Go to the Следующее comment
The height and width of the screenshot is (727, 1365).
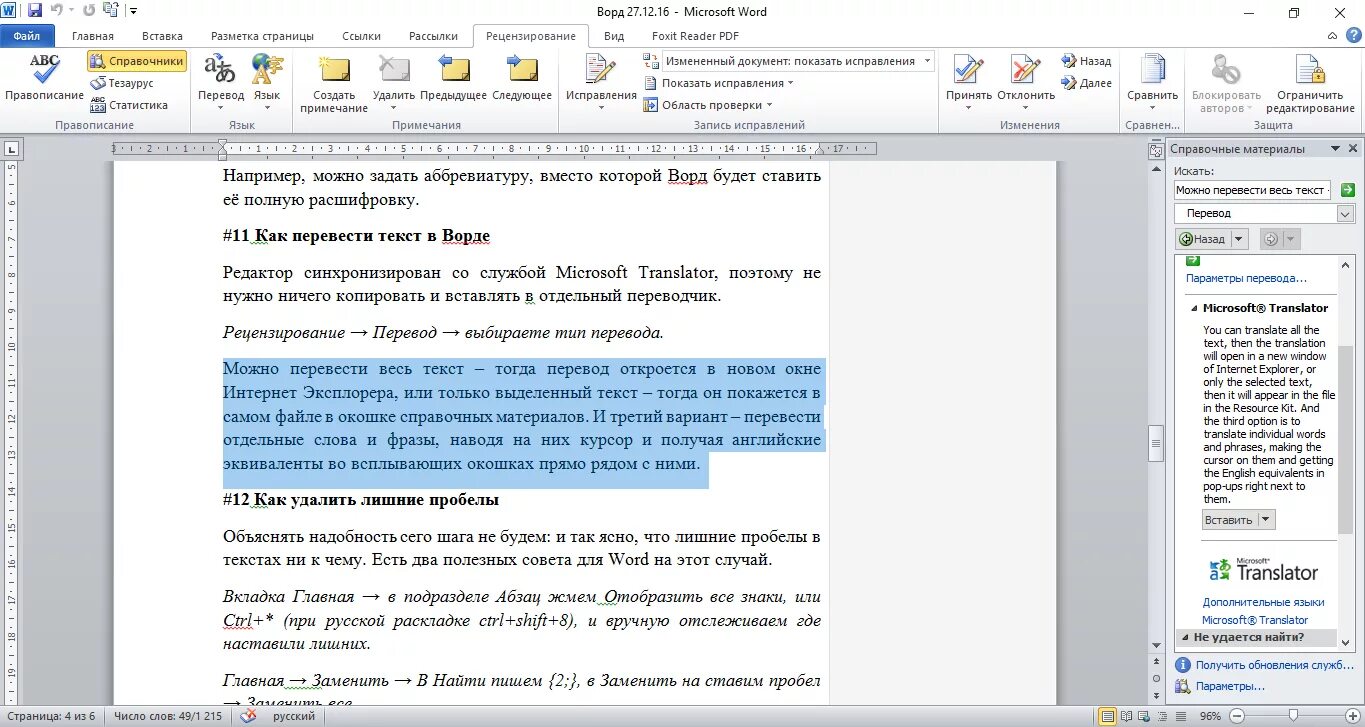coord(522,78)
